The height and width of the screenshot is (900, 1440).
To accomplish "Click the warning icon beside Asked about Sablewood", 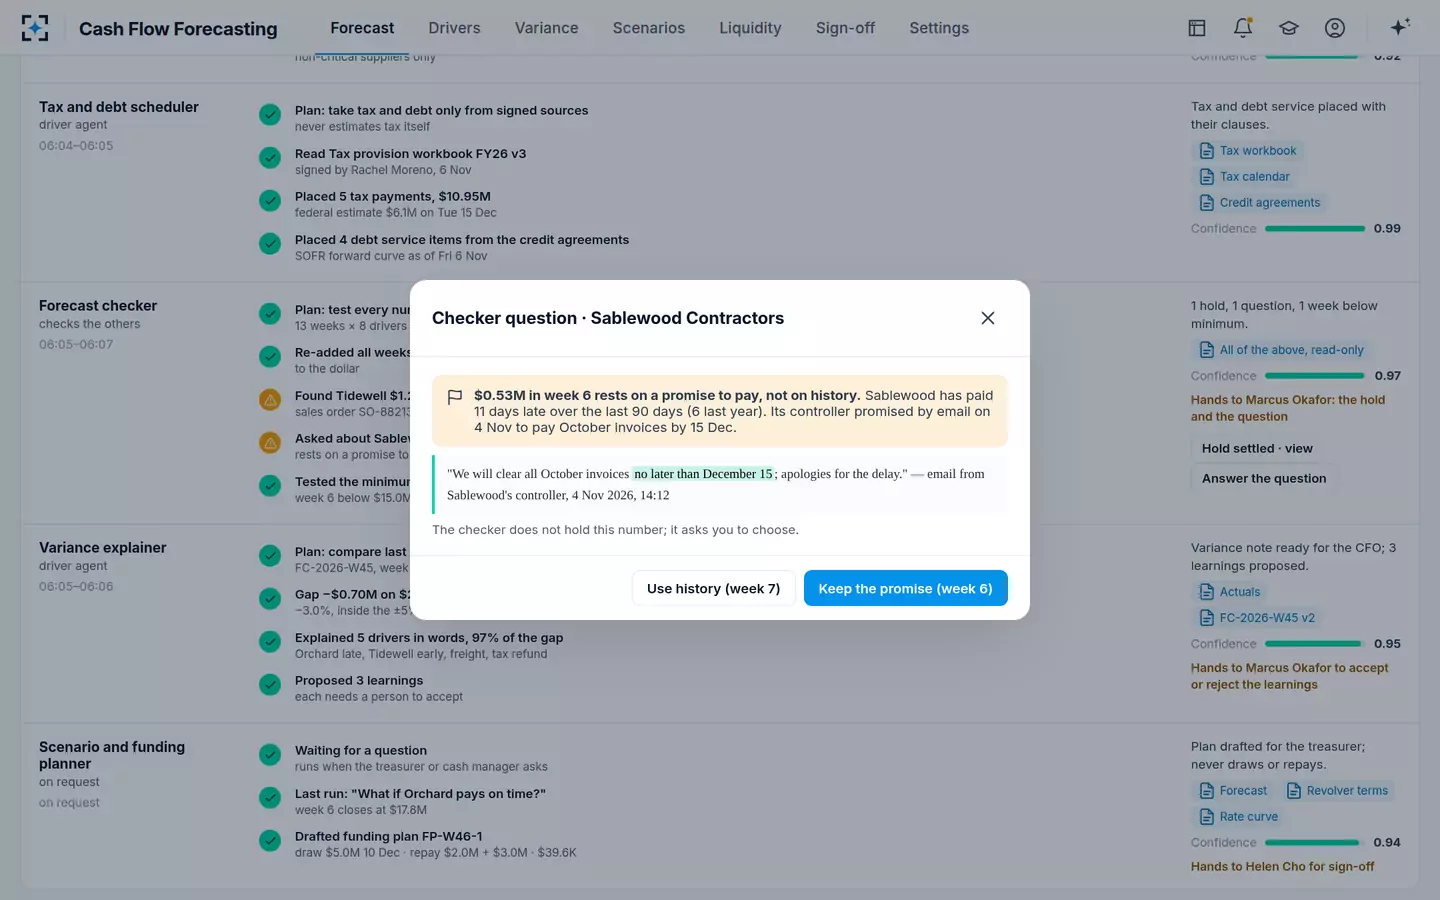I will [270, 443].
